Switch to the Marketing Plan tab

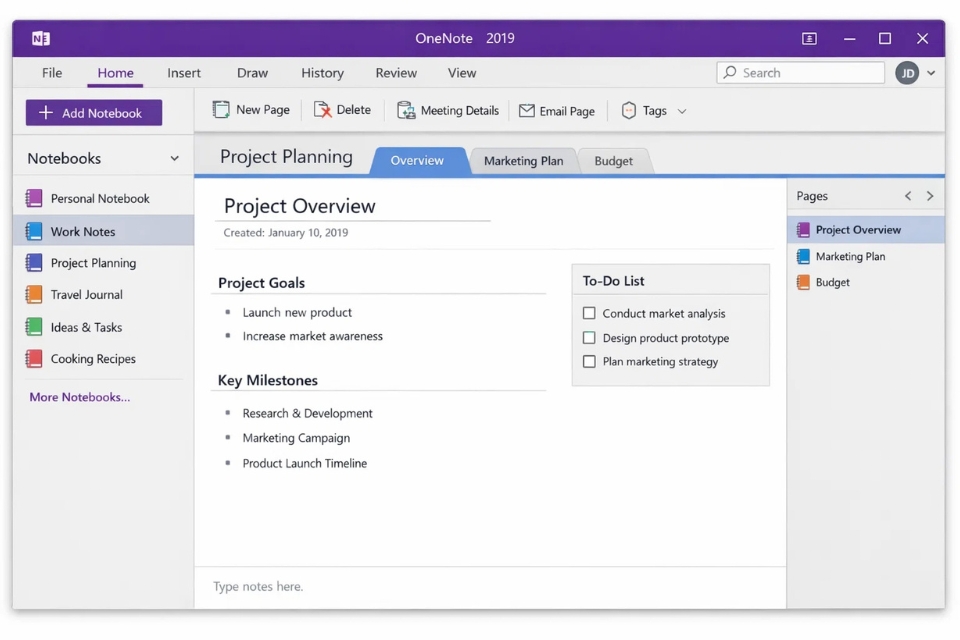[x=523, y=160]
